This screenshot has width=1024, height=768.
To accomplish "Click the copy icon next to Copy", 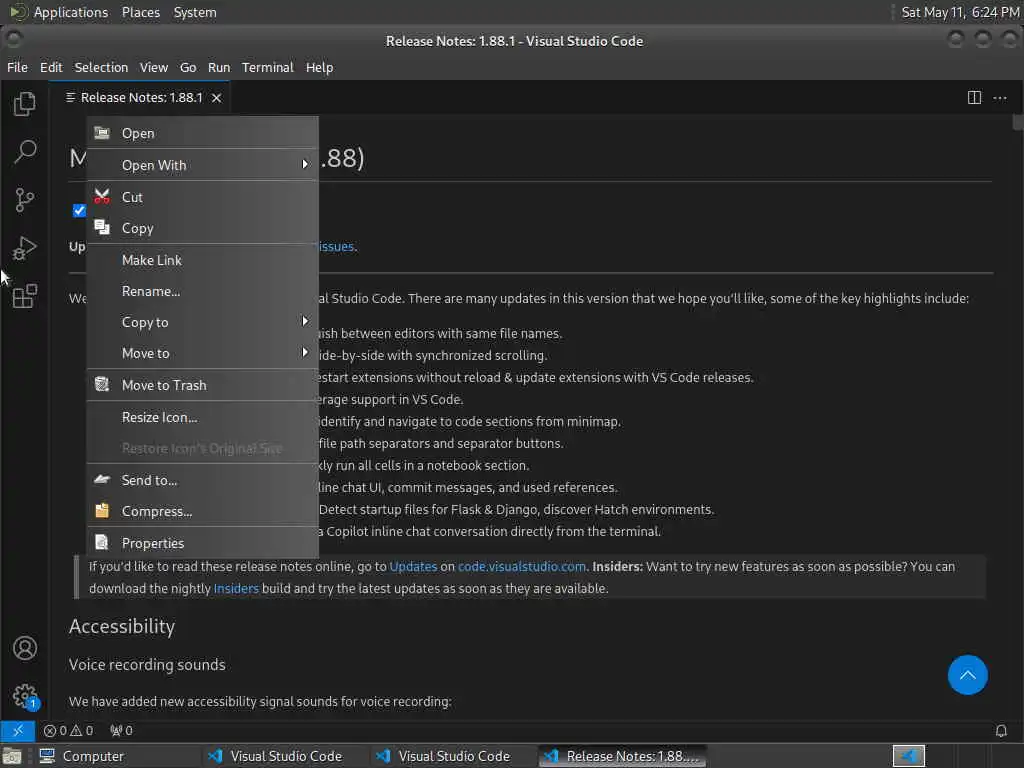I will pos(102,227).
